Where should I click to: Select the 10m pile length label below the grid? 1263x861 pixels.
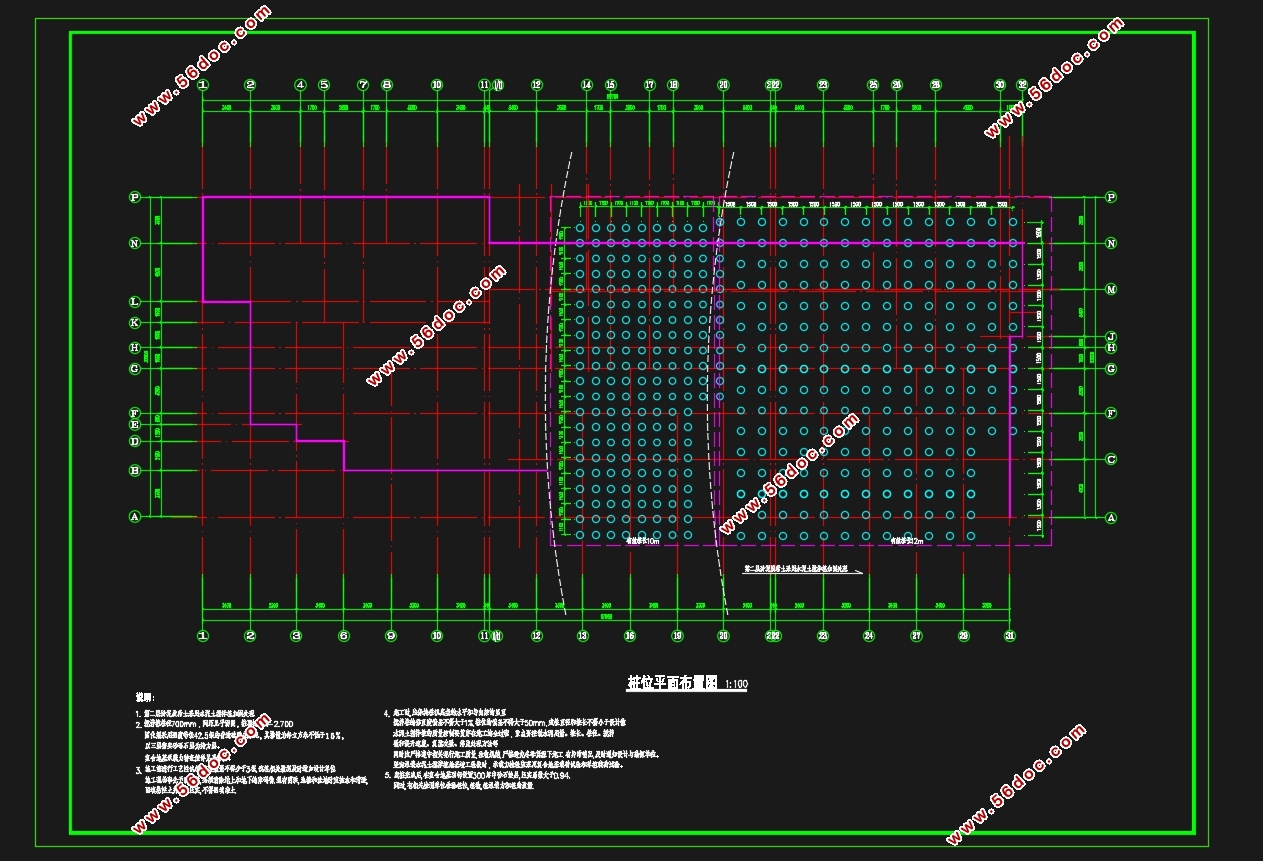click(642, 541)
